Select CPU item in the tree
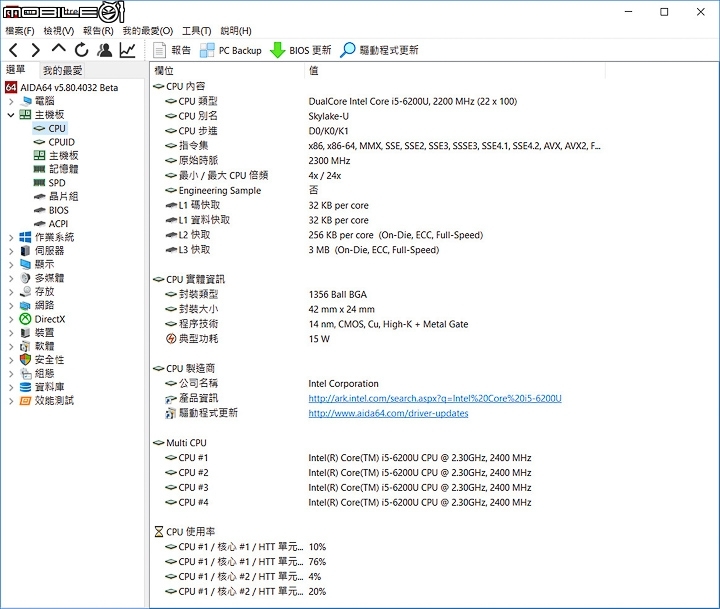720x609 pixels. [x=50, y=129]
